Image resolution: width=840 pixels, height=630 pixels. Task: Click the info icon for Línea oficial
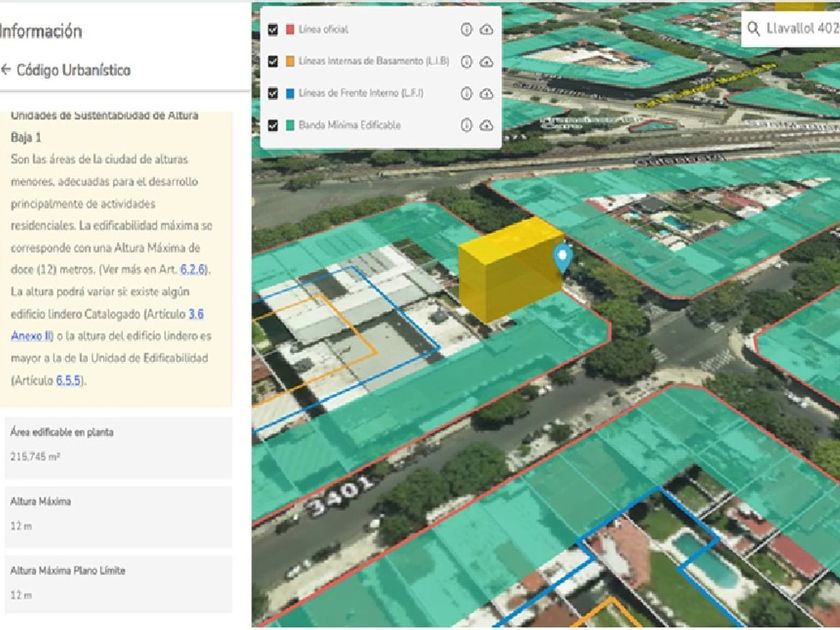click(x=466, y=30)
